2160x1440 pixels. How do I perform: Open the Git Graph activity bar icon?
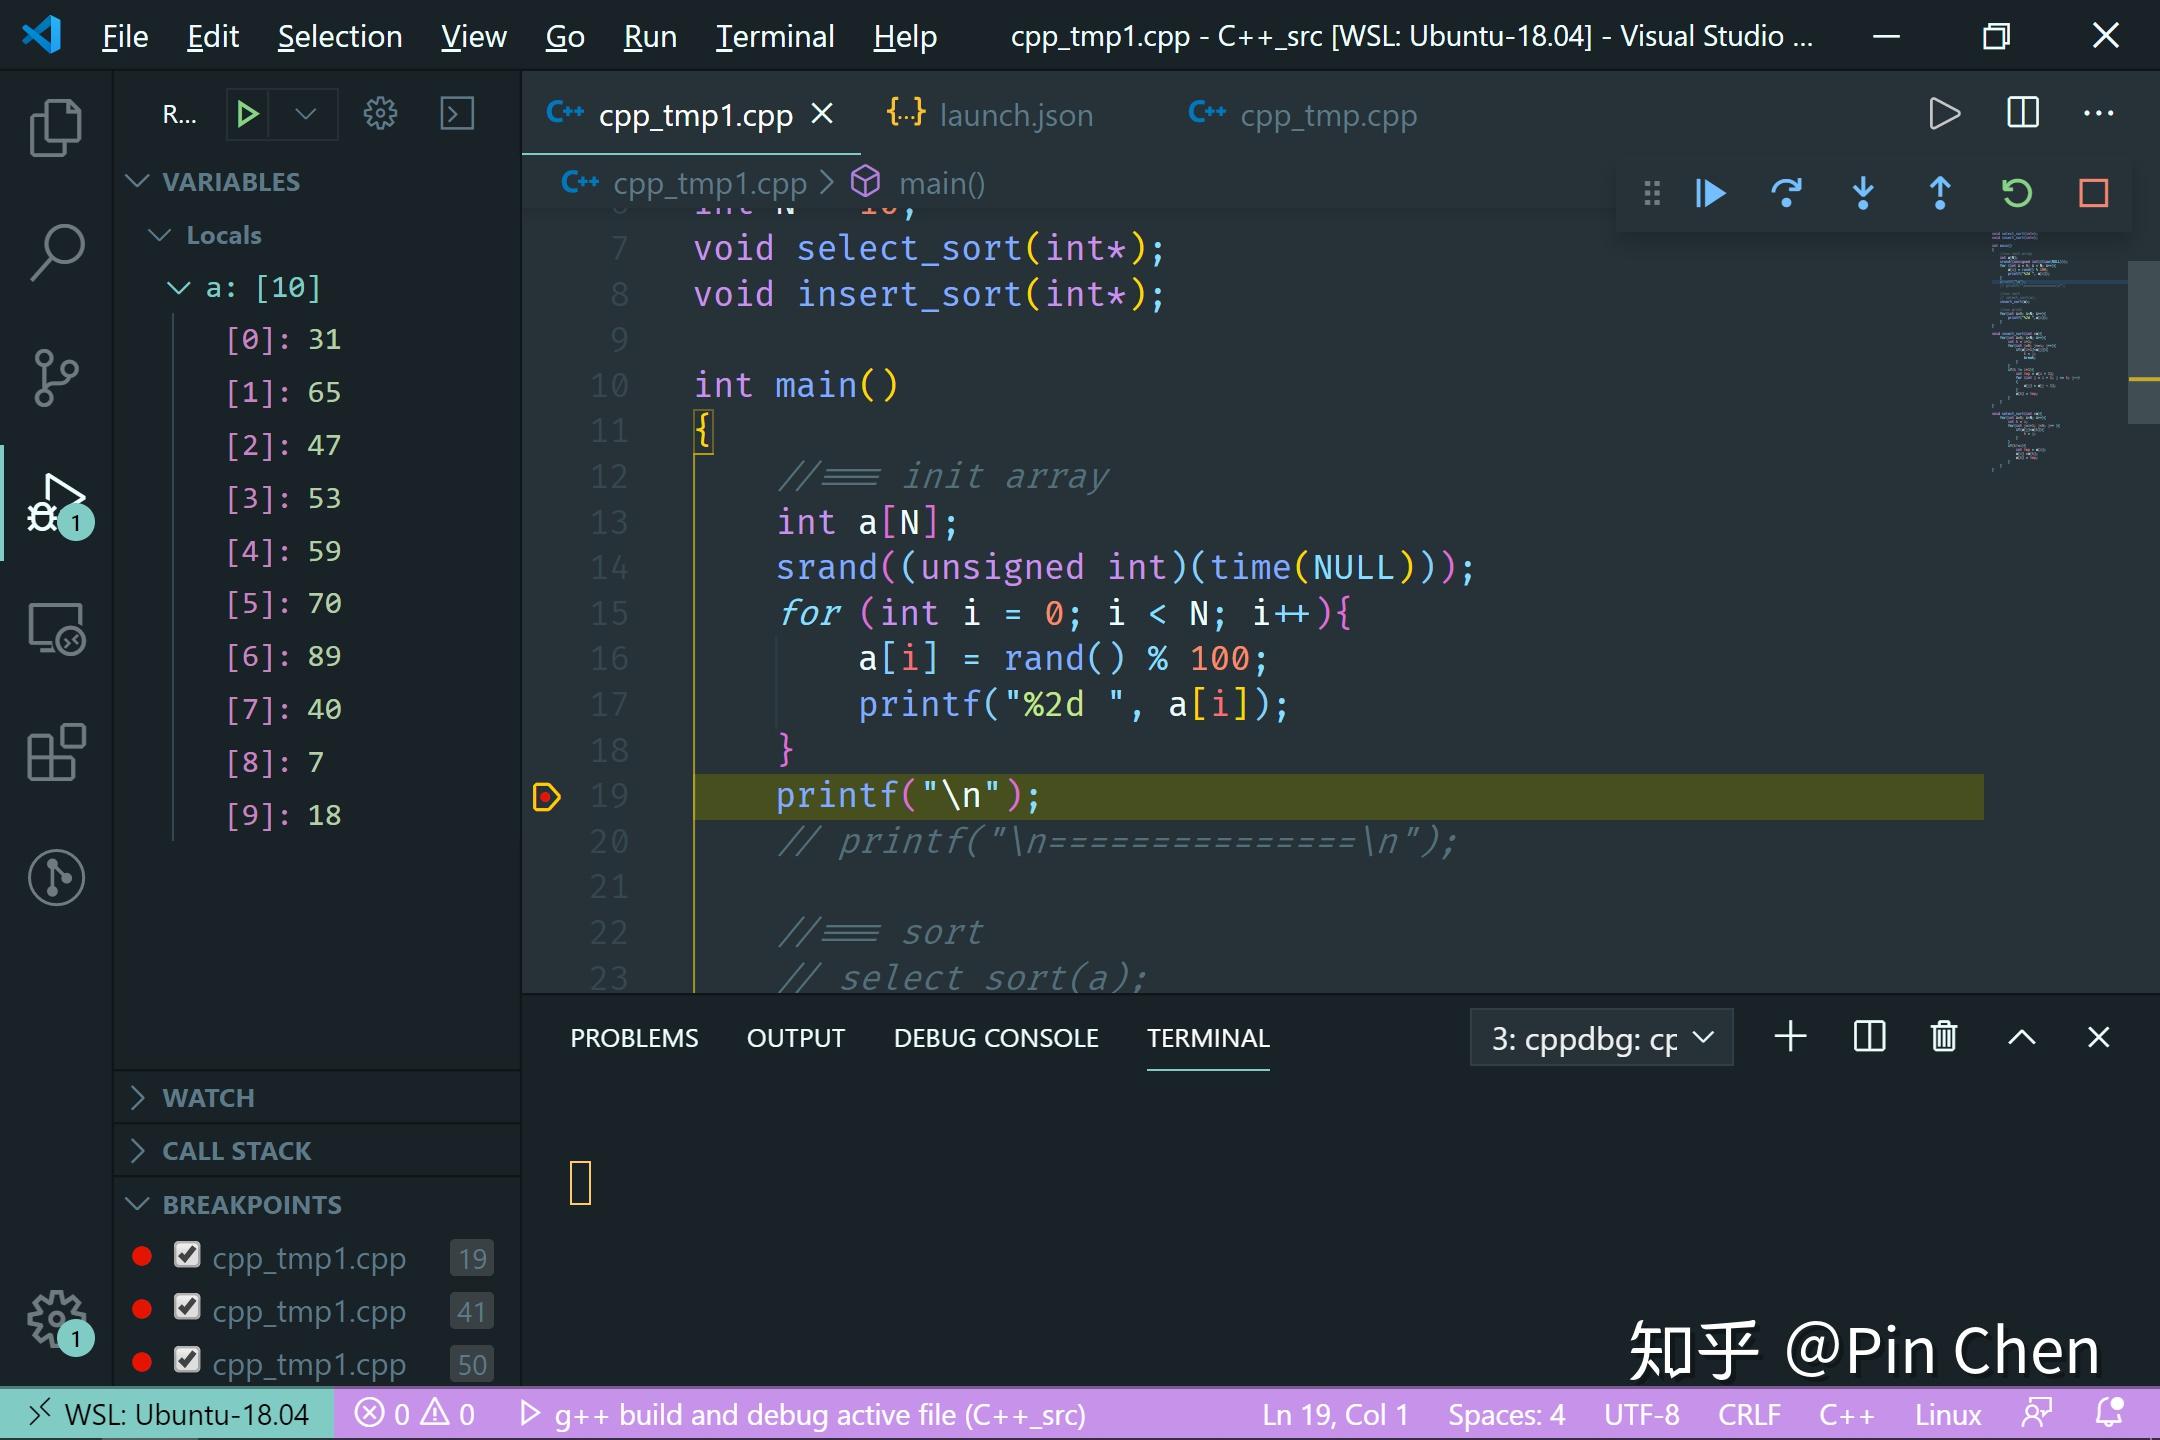click(56, 878)
